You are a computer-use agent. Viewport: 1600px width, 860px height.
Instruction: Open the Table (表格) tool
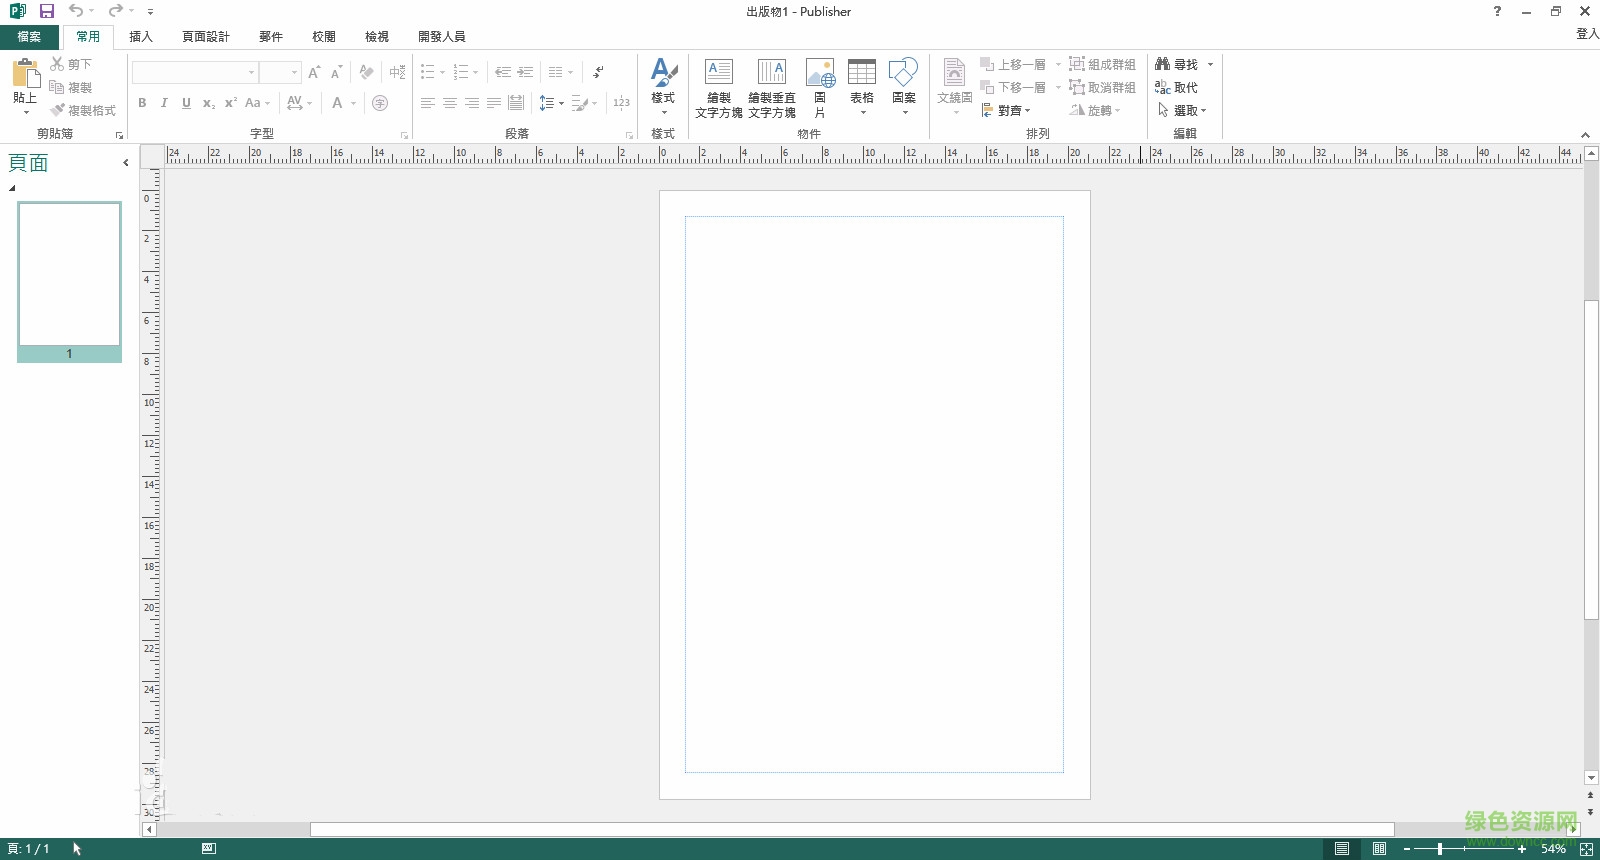click(x=861, y=73)
